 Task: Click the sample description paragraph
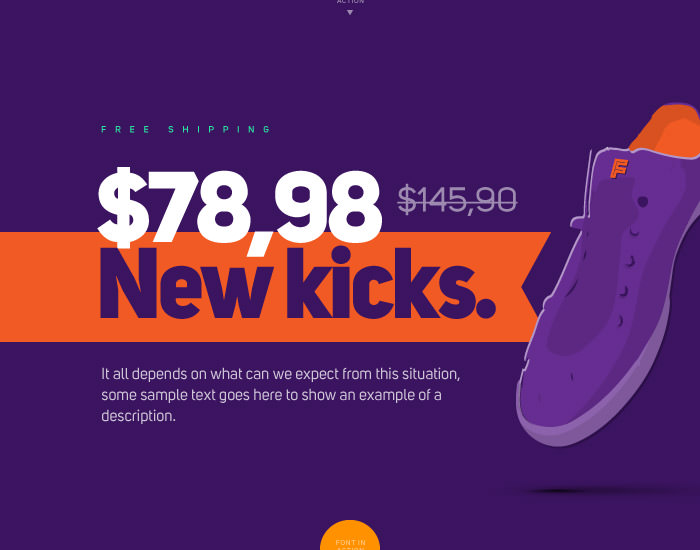pyautogui.click(x=280, y=395)
